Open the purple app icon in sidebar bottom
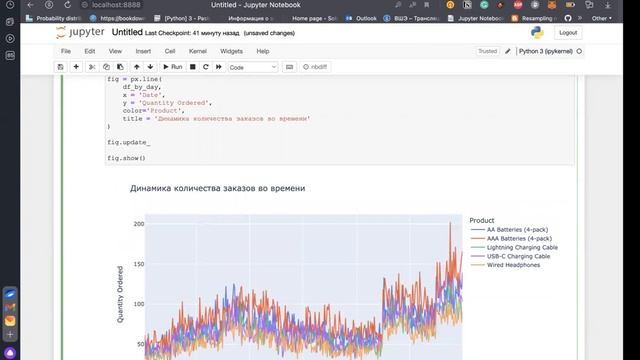The image size is (640, 360). pyautogui.click(x=10, y=352)
